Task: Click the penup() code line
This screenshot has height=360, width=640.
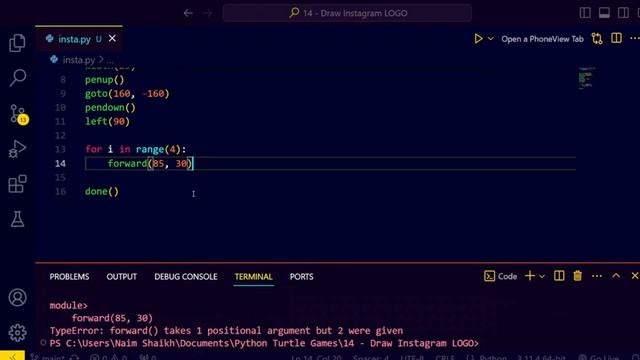Action: (x=104, y=80)
